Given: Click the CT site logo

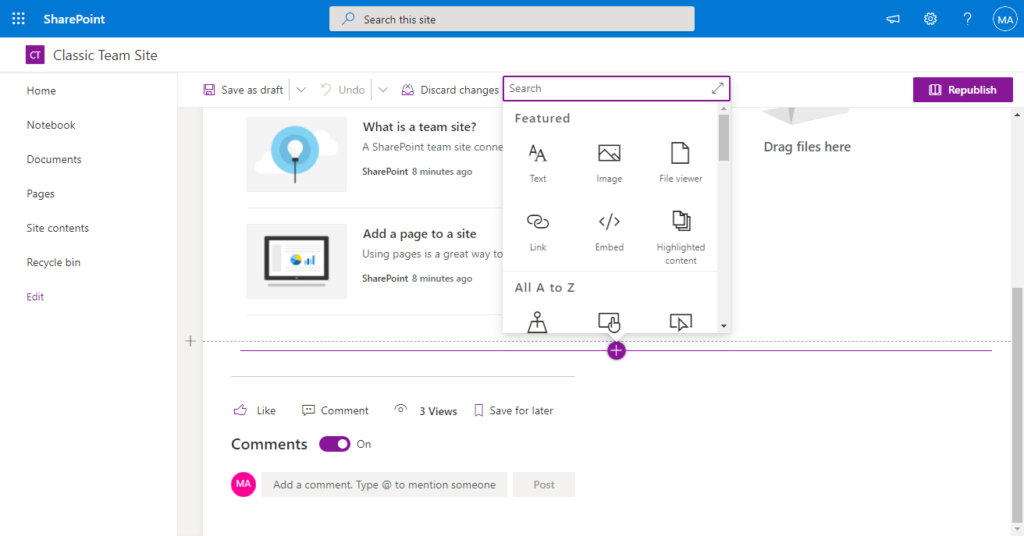Looking at the screenshot, I should [x=35, y=55].
